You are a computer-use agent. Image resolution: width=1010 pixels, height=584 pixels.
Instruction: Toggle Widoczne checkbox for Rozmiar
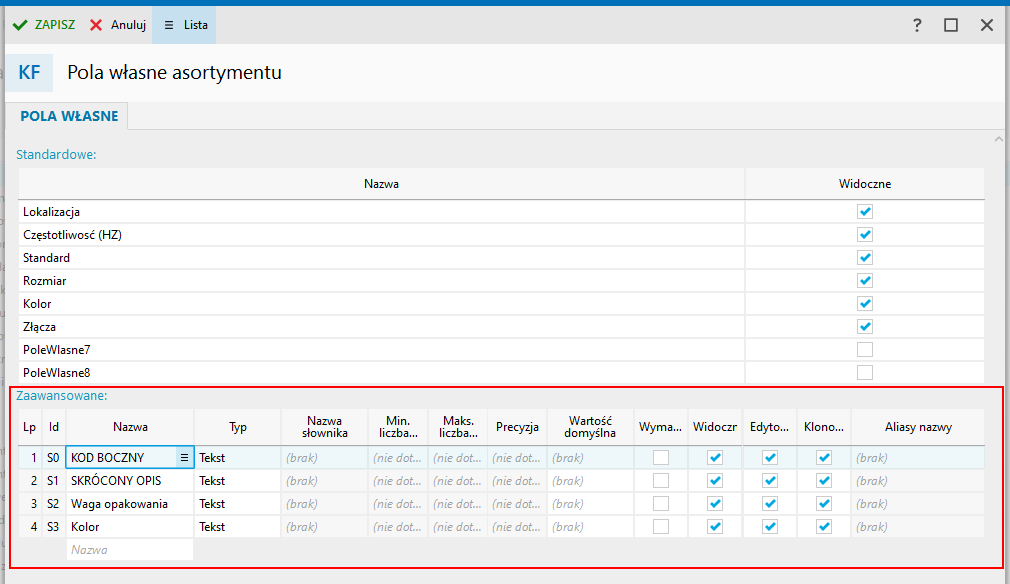tap(864, 281)
